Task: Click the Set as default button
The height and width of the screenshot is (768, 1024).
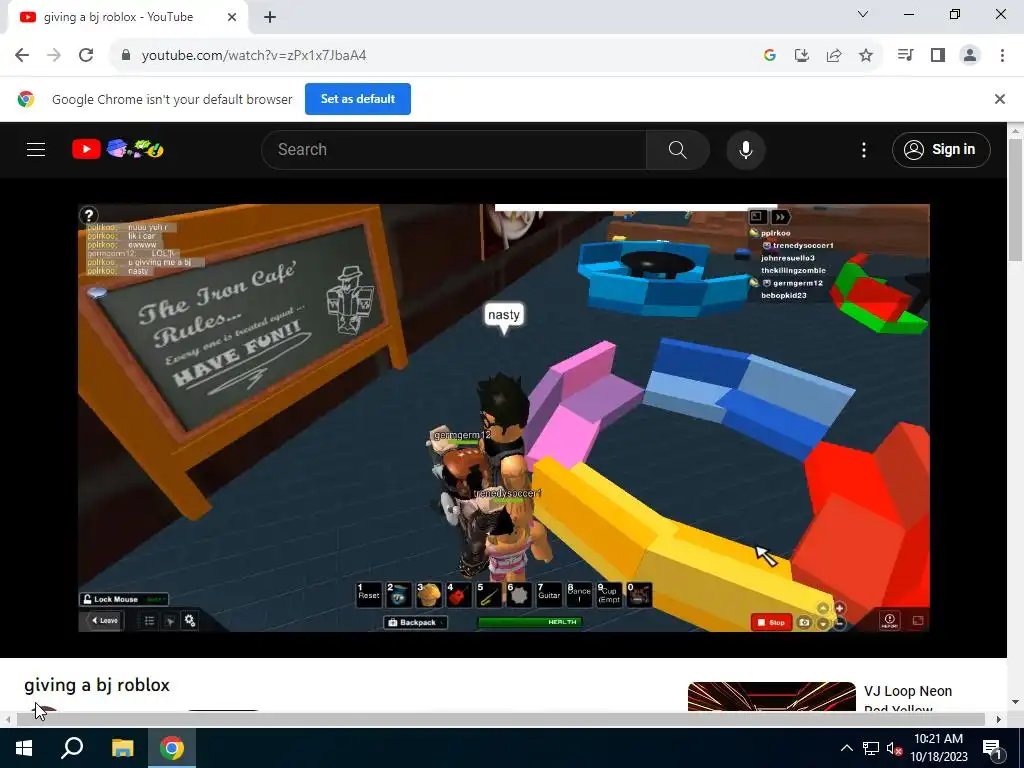Action: pos(358,99)
